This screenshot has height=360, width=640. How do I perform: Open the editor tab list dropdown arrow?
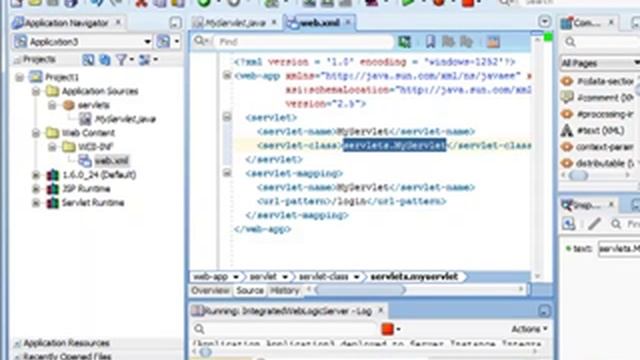pyautogui.click(x=544, y=21)
